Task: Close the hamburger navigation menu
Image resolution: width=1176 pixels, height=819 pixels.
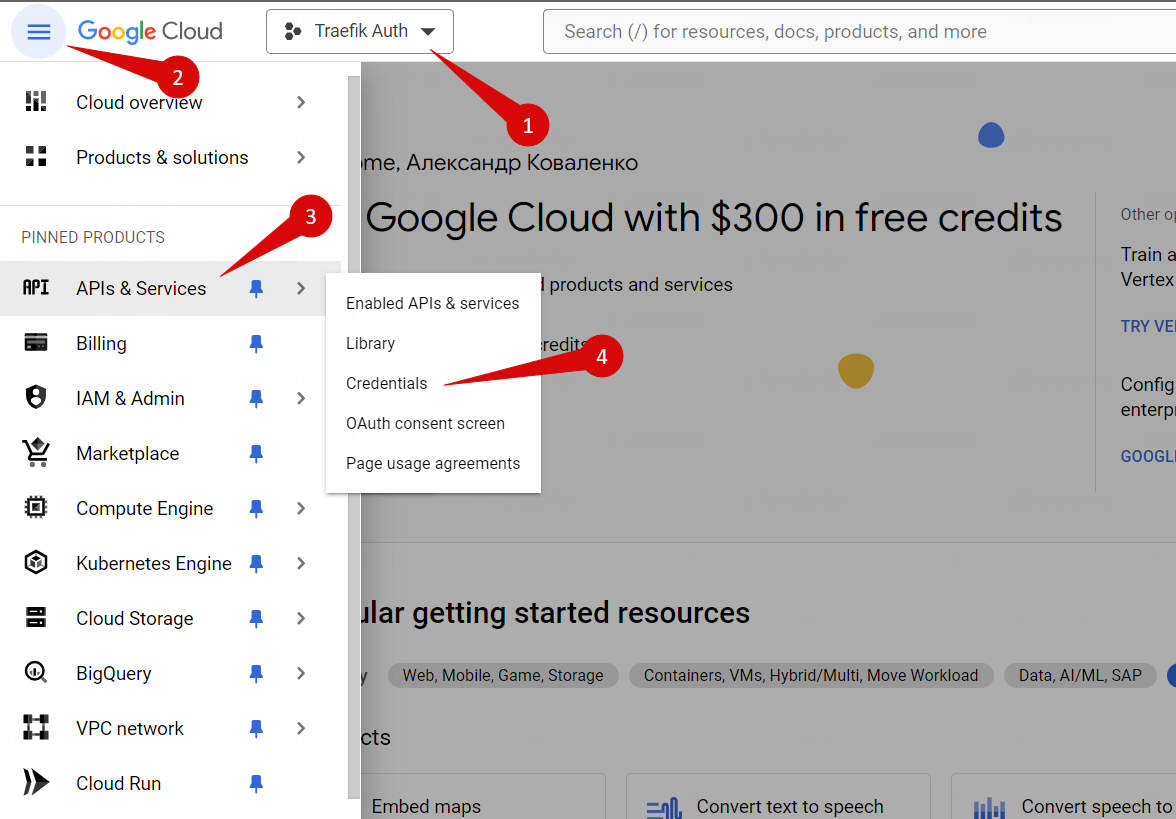Action: (38, 32)
